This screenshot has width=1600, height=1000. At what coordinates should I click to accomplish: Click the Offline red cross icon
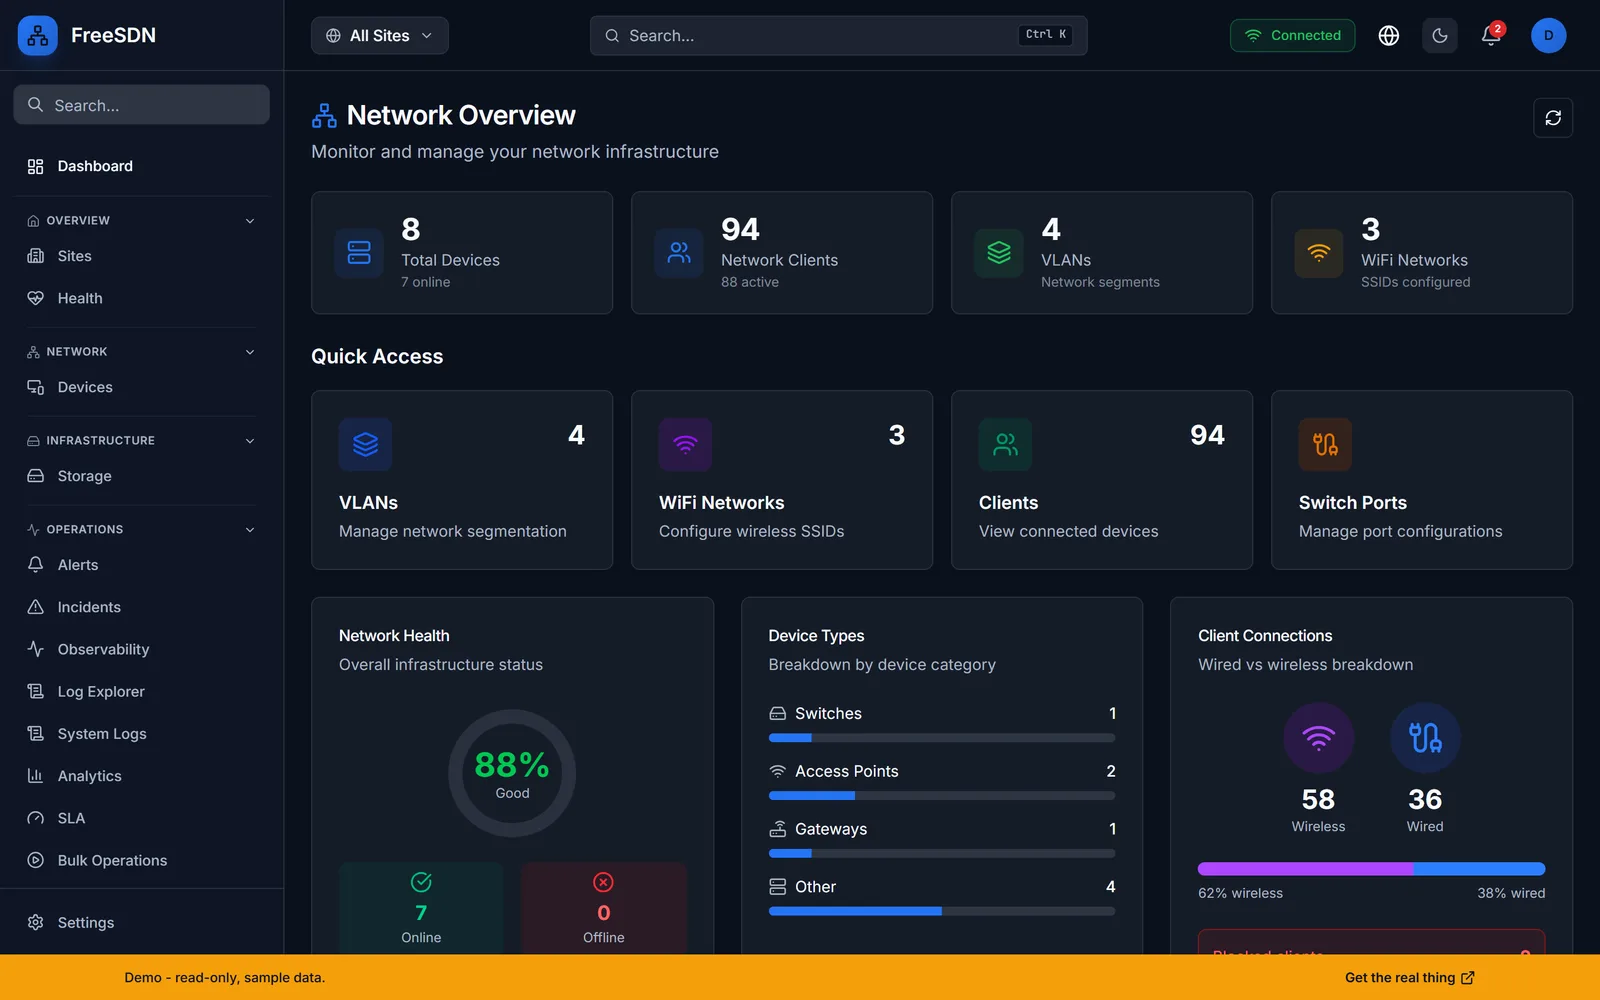pyautogui.click(x=603, y=882)
